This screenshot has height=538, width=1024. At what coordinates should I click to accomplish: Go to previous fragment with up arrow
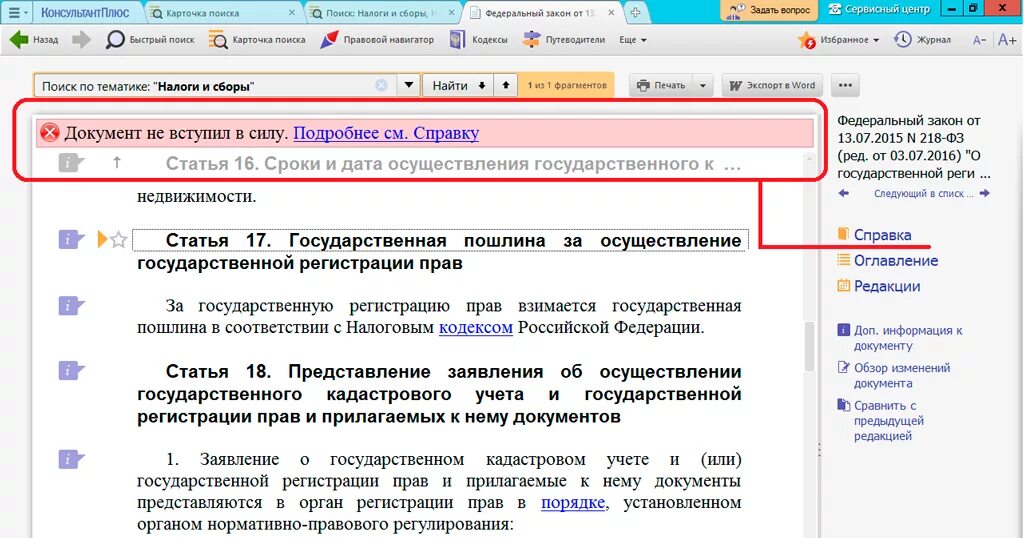point(505,86)
